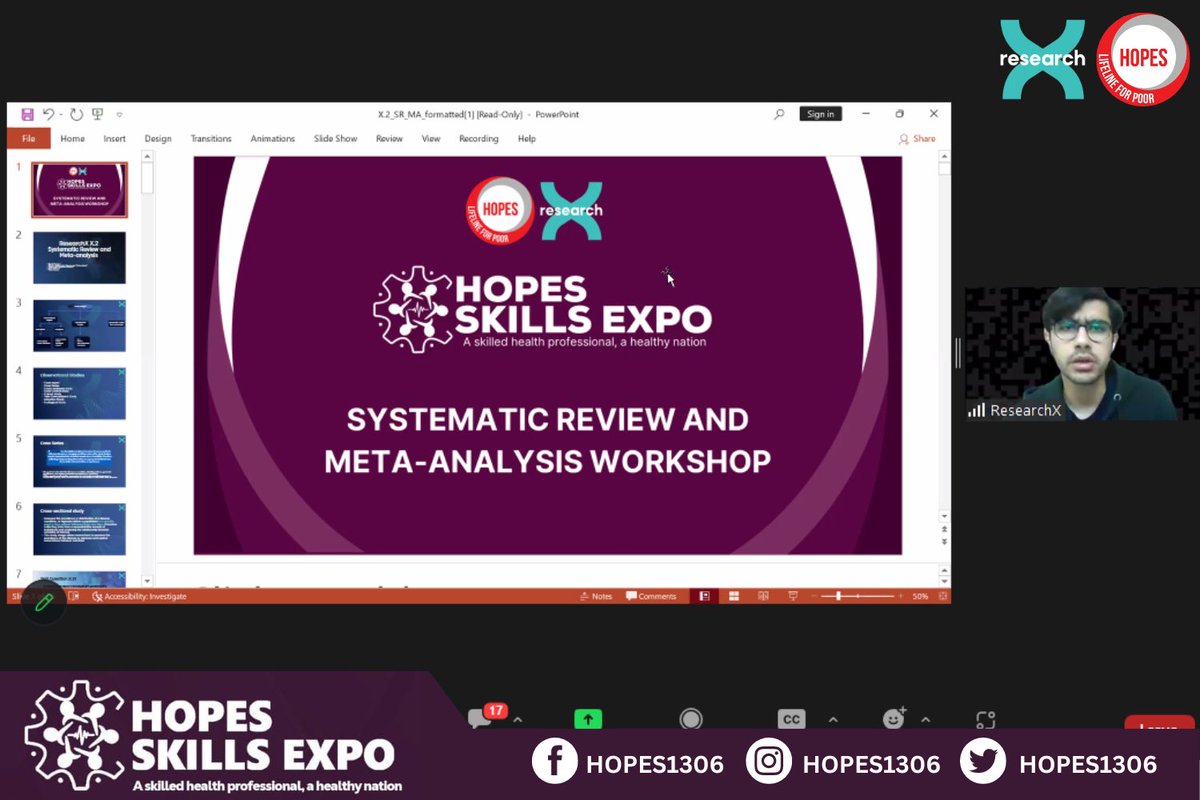Click the Zoom Record circle icon
Screen dimensions: 1200x800
click(691, 719)
